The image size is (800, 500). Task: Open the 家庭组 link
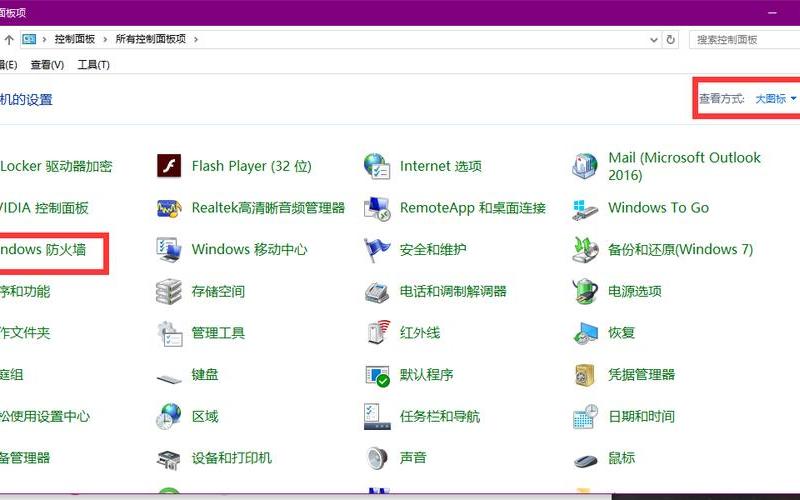12,375
